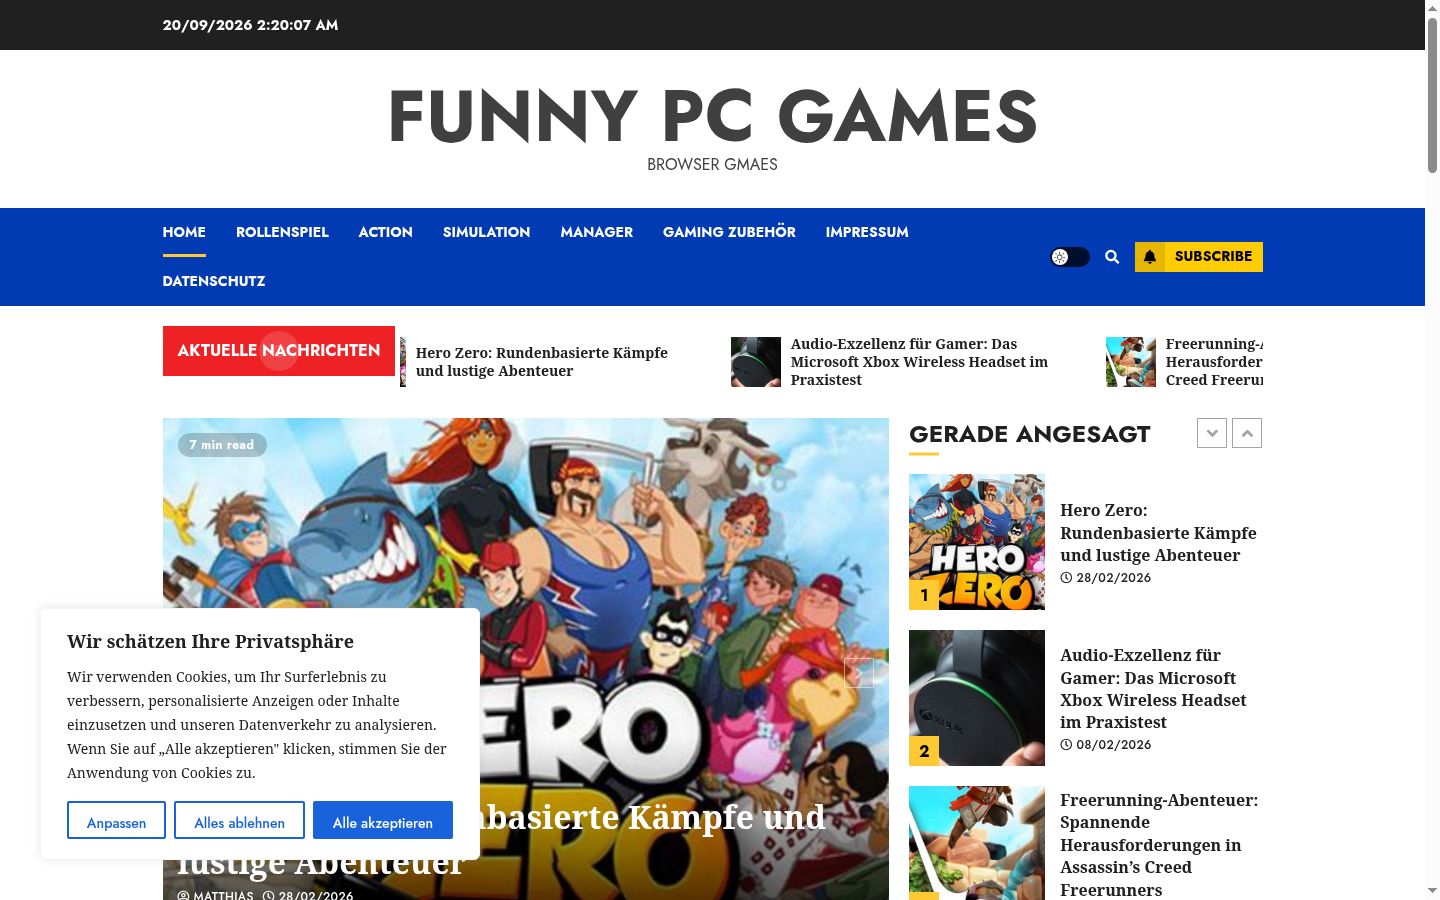Open the Simulation category

tap(486, 232)
